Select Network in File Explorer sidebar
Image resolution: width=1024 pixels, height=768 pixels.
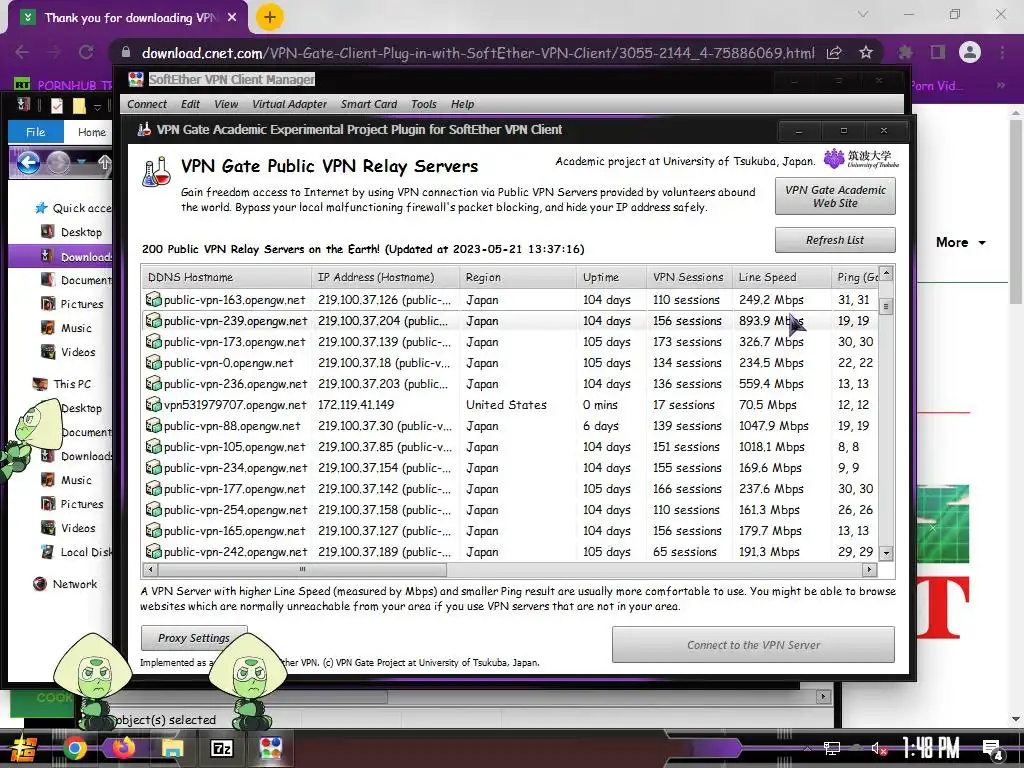65,584
